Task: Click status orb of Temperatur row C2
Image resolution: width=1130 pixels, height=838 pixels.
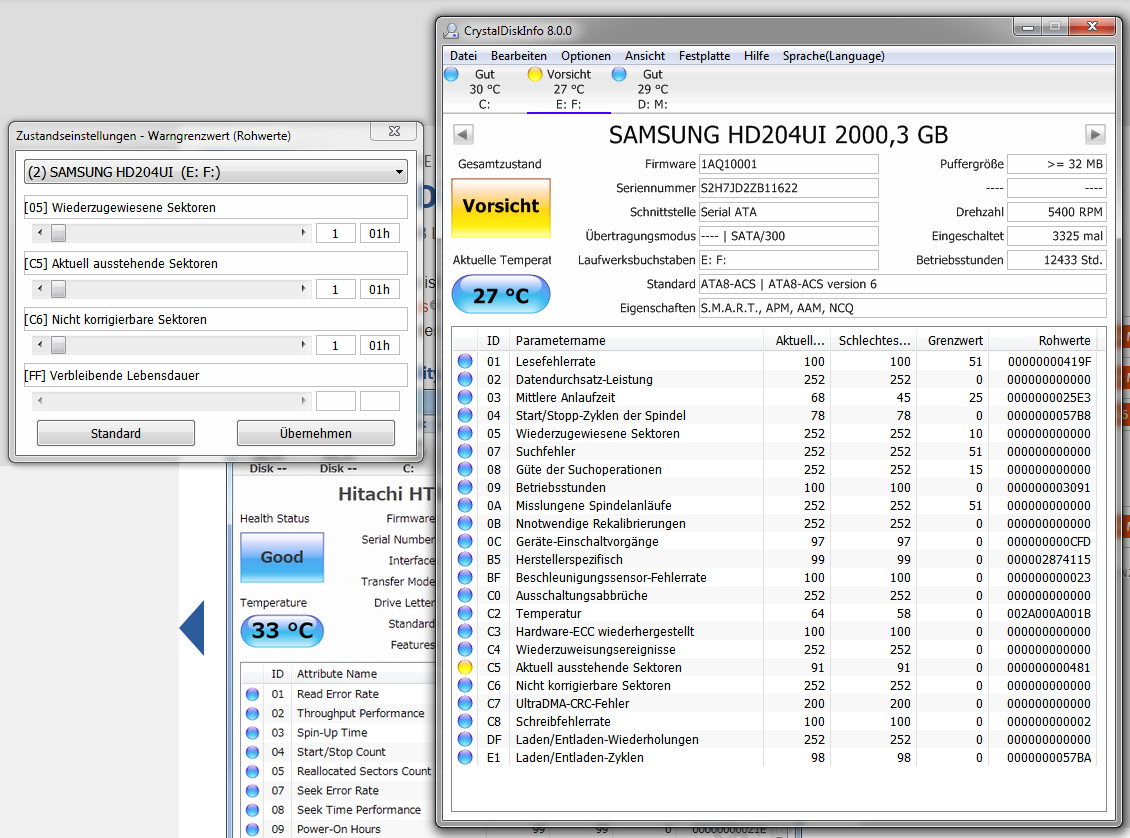Action: (466, 613)
